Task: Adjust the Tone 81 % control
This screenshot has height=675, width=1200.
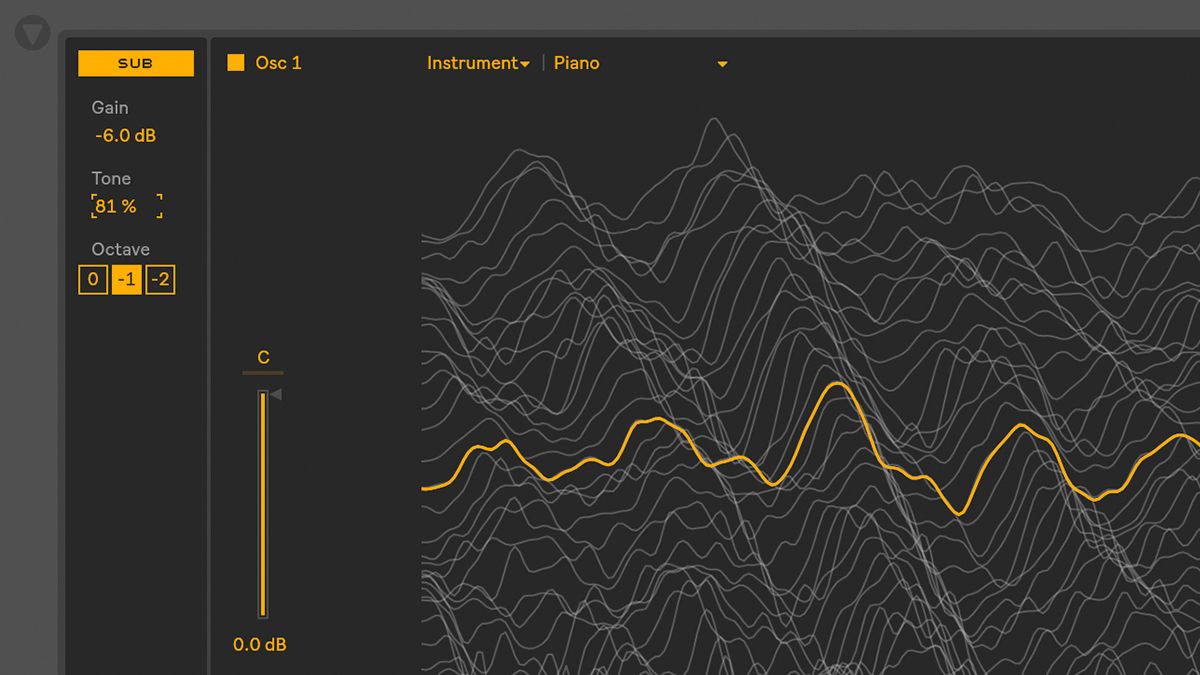Action: pos(113,206)
